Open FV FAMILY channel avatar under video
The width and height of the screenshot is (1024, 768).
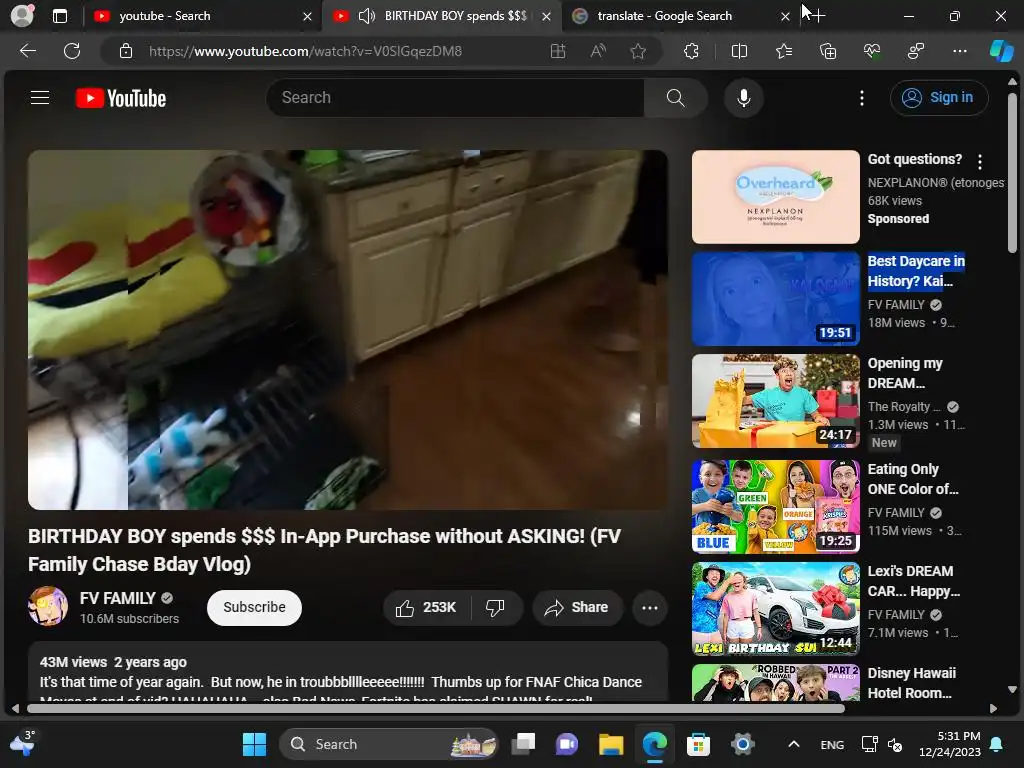48,606
